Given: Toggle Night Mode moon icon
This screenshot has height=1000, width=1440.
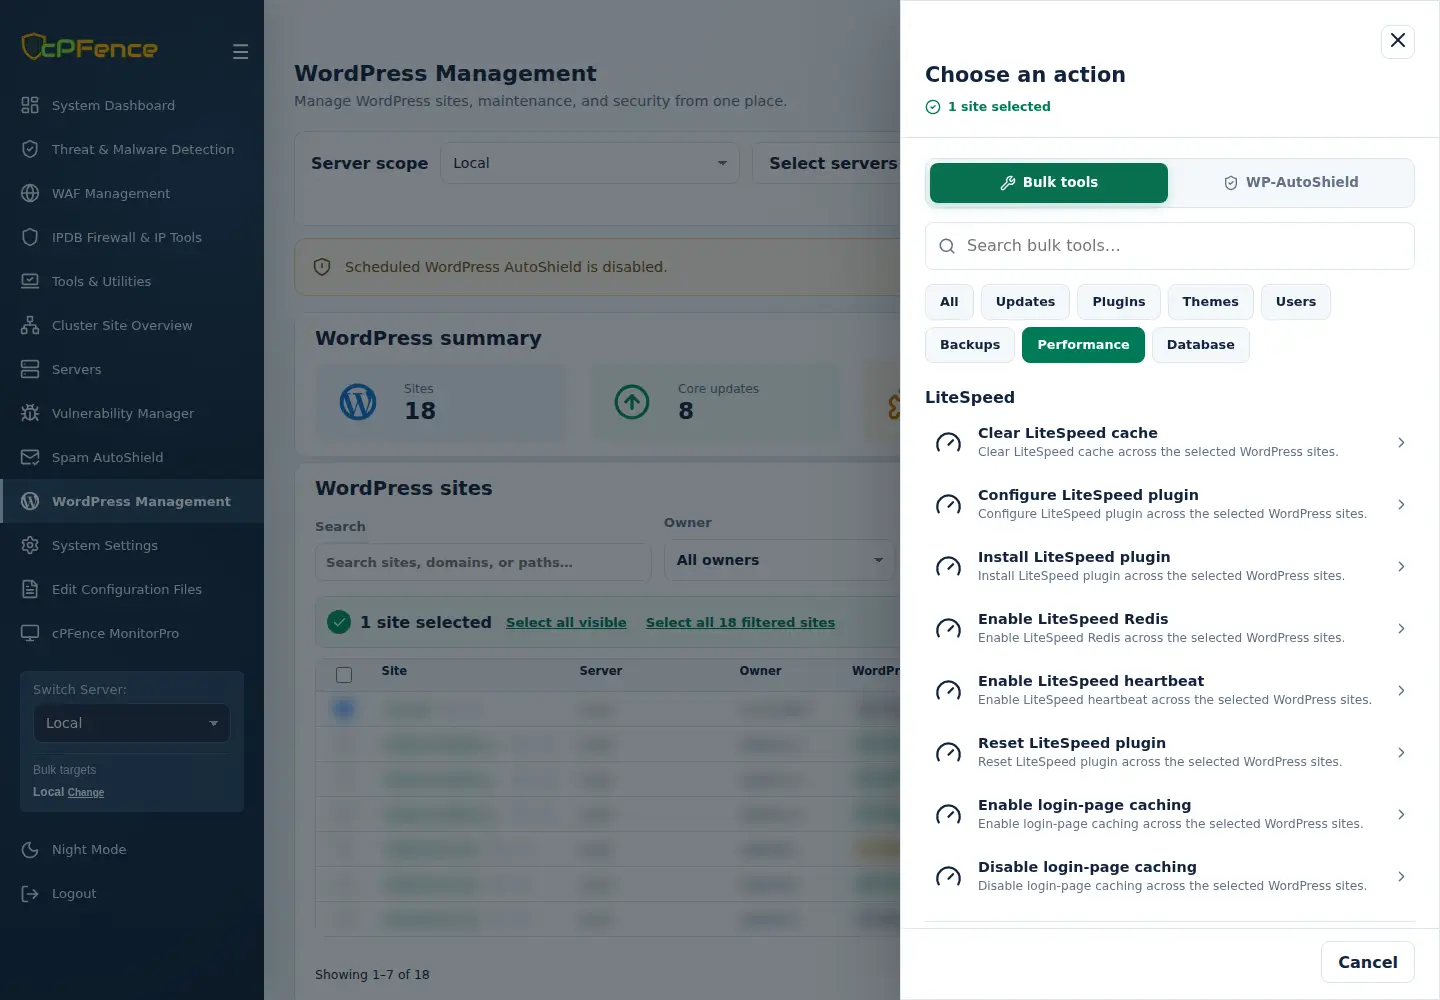Looking at the screenshot, I should 30,849.
